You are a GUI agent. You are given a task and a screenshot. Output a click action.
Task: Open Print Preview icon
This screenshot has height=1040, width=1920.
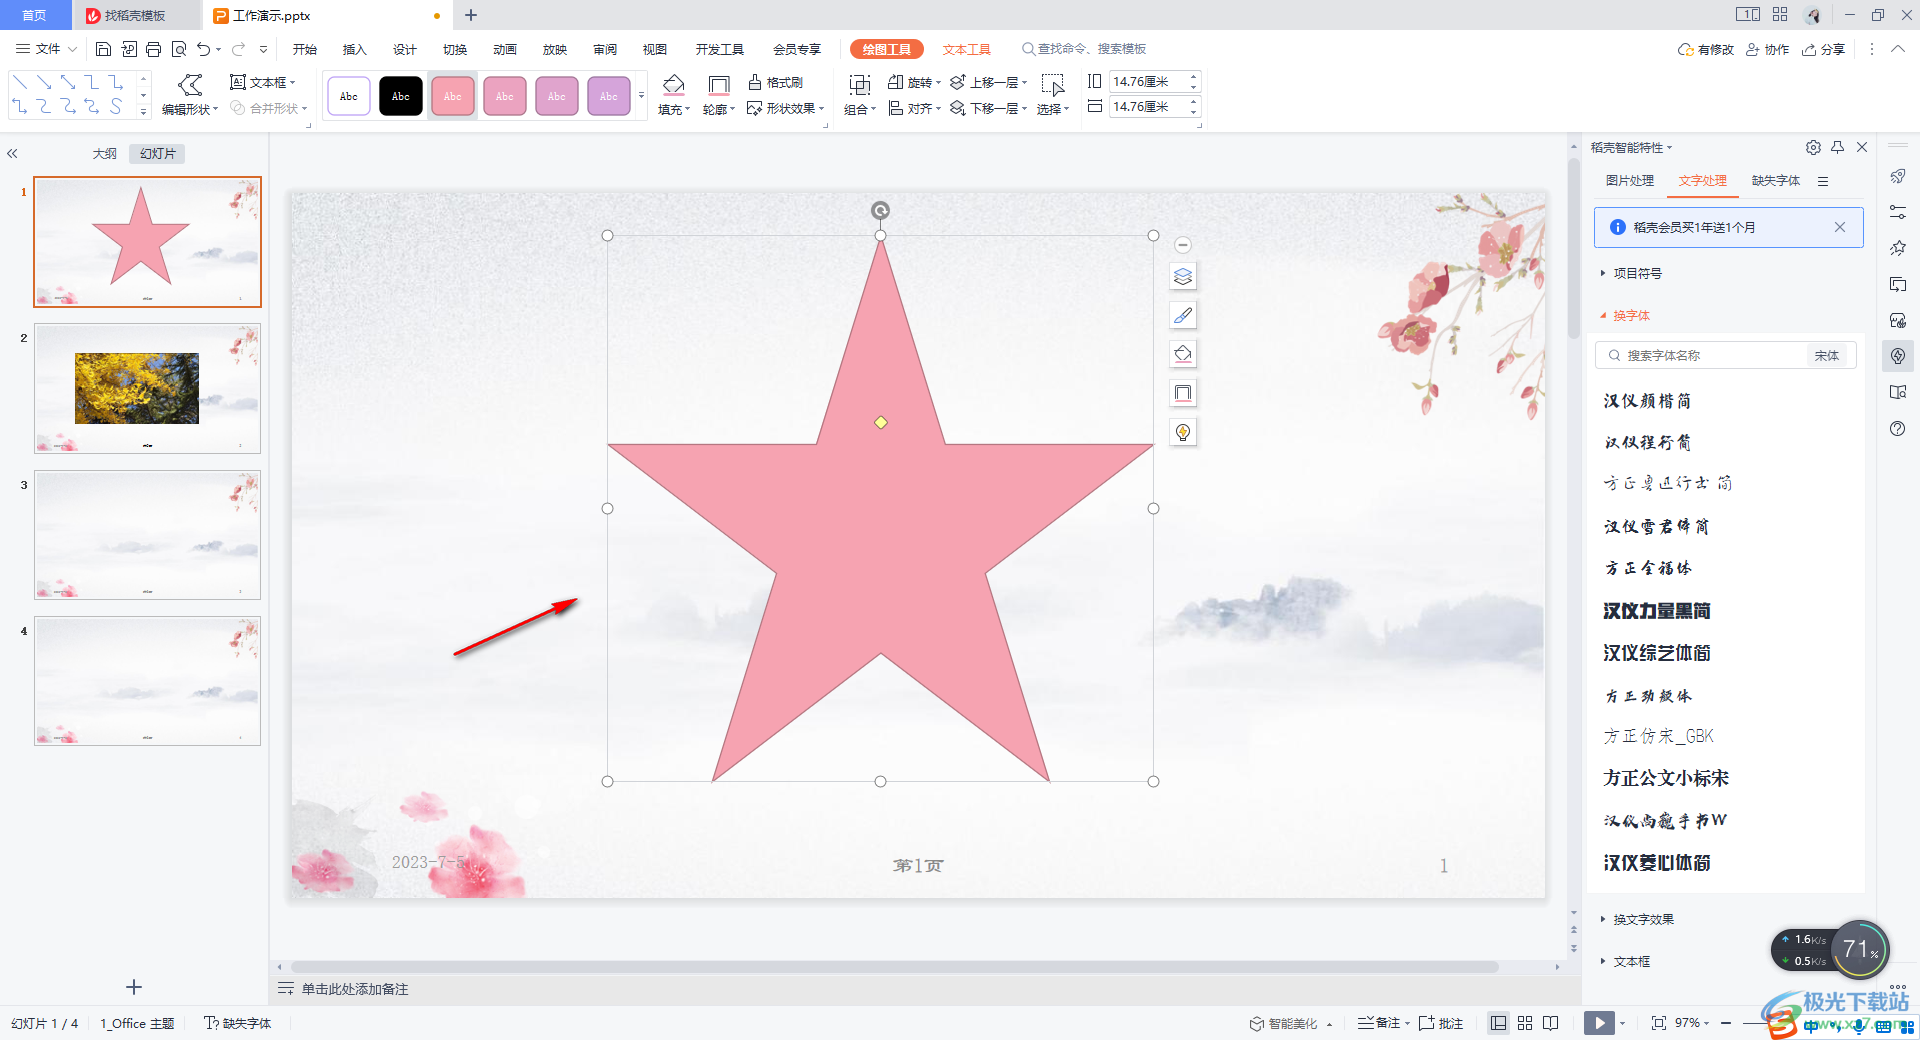tap(179, 49)
